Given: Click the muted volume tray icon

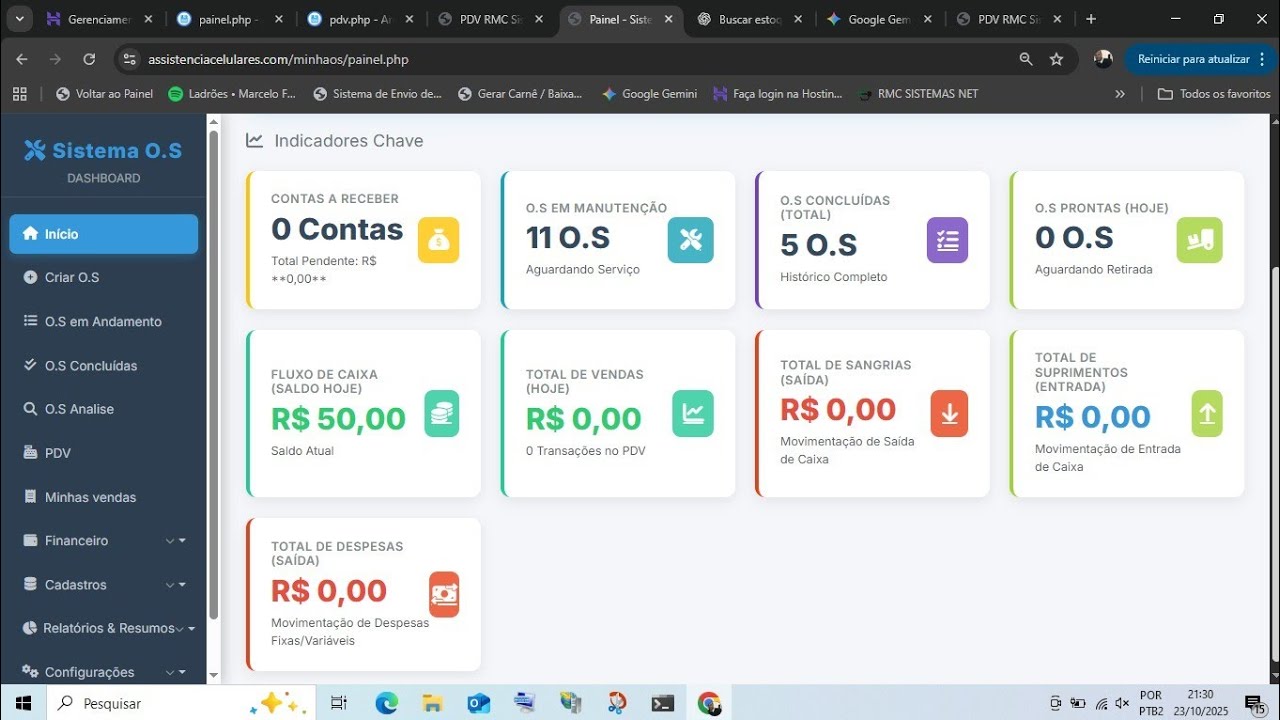Looking at the screenshot, I should (1122, 703).
